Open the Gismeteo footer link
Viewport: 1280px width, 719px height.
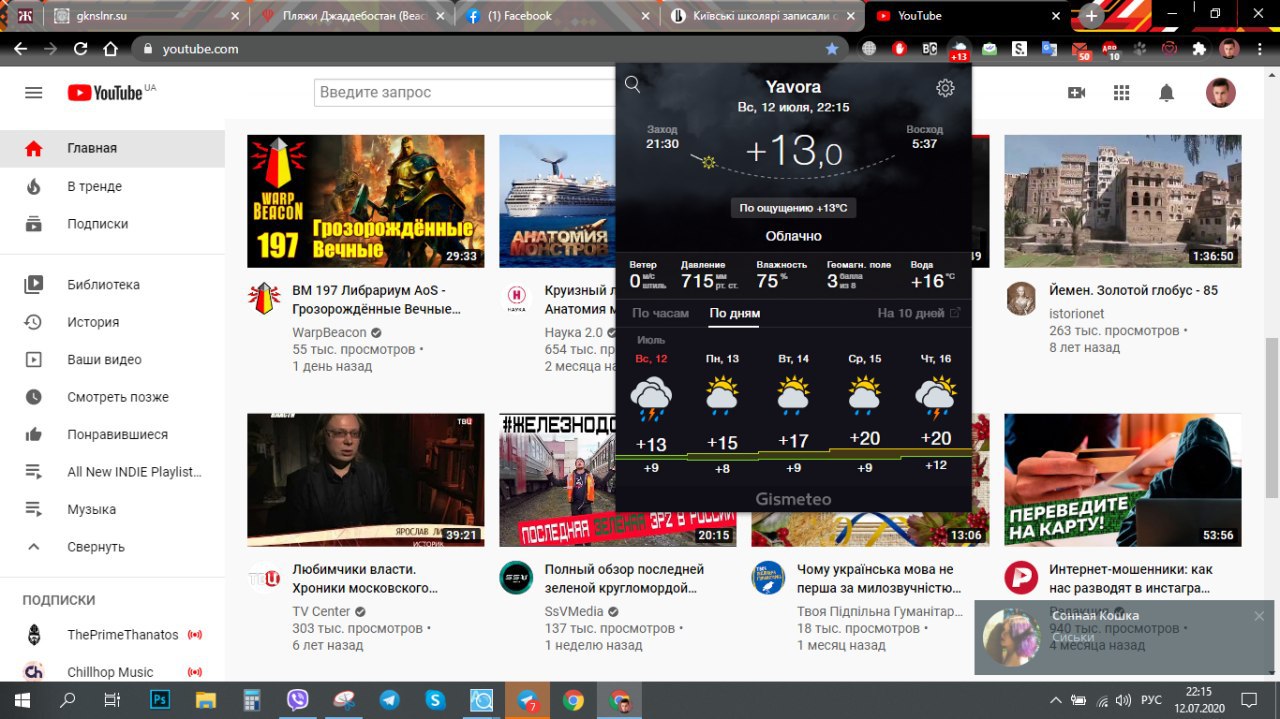pyautogui.click(x=793, y=499)
